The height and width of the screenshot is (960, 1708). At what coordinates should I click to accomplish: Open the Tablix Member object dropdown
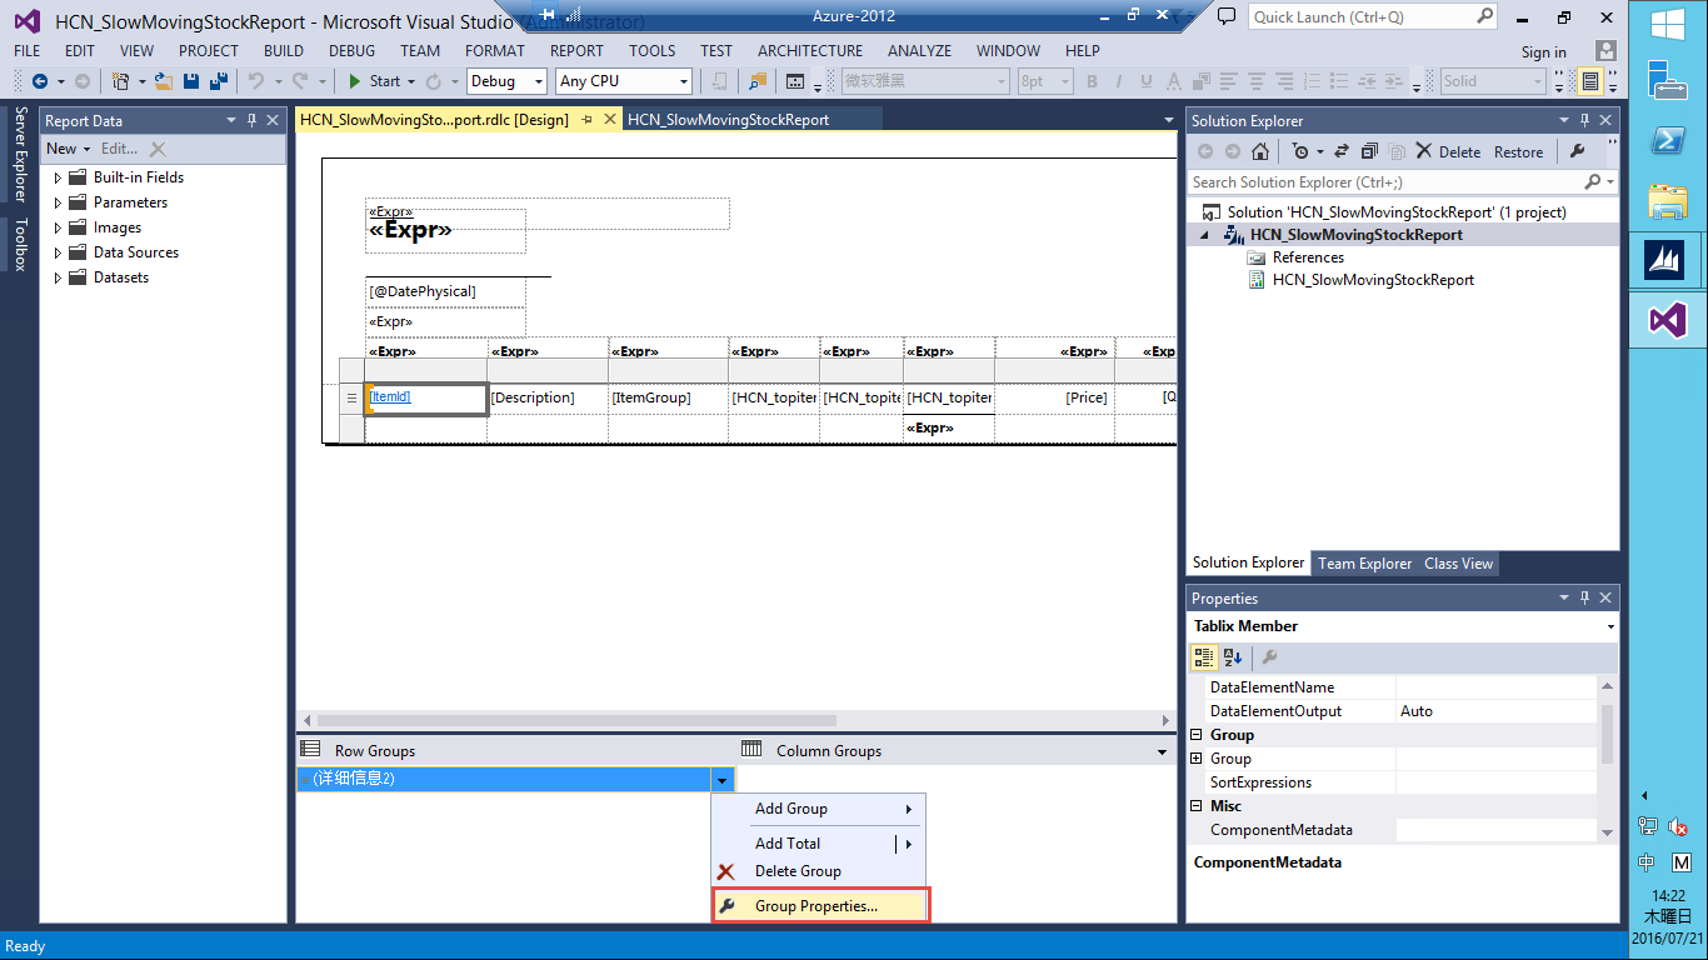[1610, 627]
